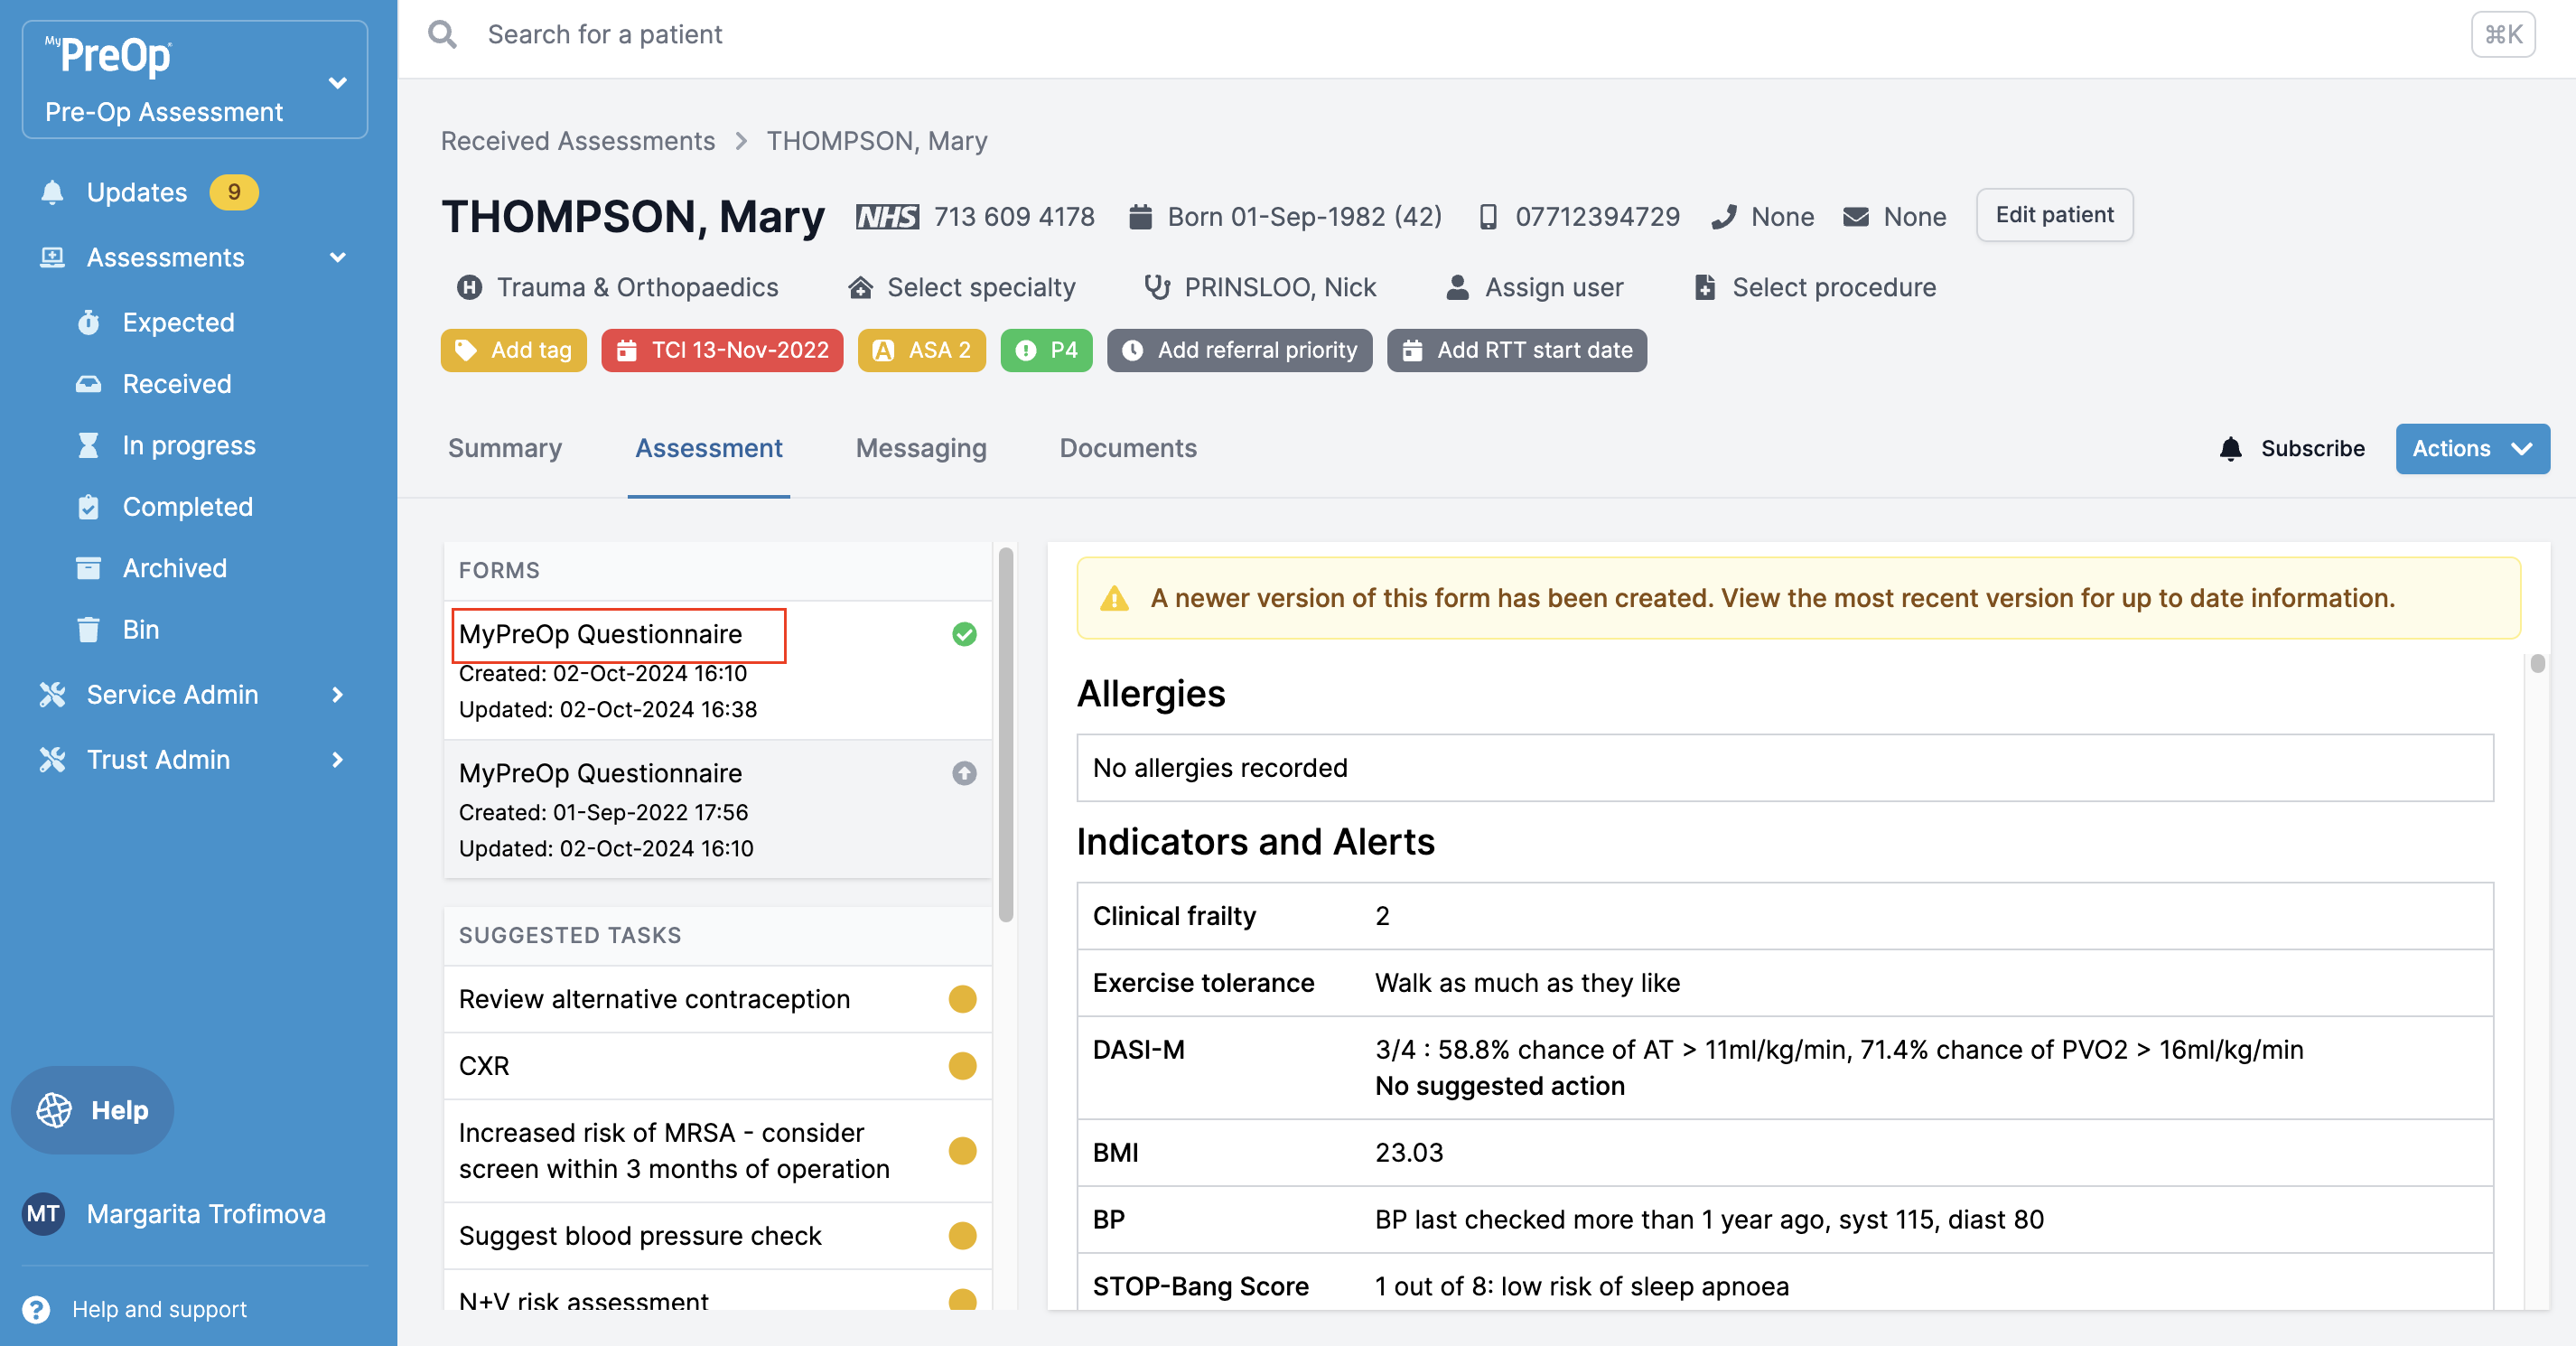Open the Actions dropdown button
This screenshot has height=1346, width=2576.
coord(2471,448)
